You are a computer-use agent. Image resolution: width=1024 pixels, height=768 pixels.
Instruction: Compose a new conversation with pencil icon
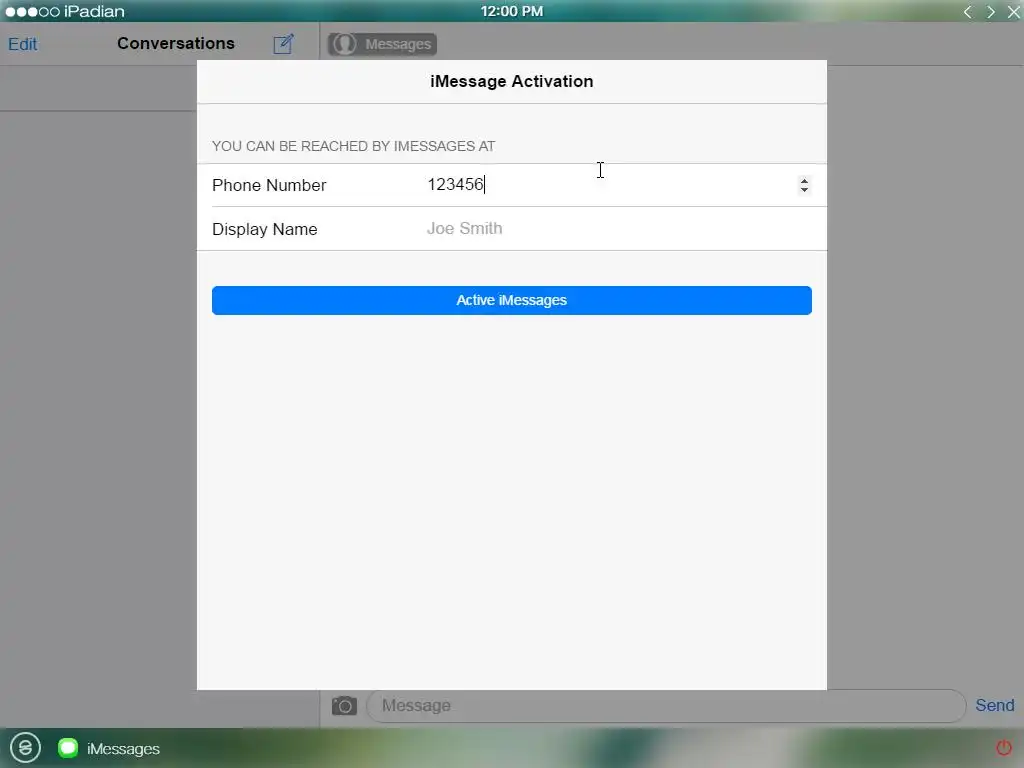pyautogui.click(x=283, y=44)
